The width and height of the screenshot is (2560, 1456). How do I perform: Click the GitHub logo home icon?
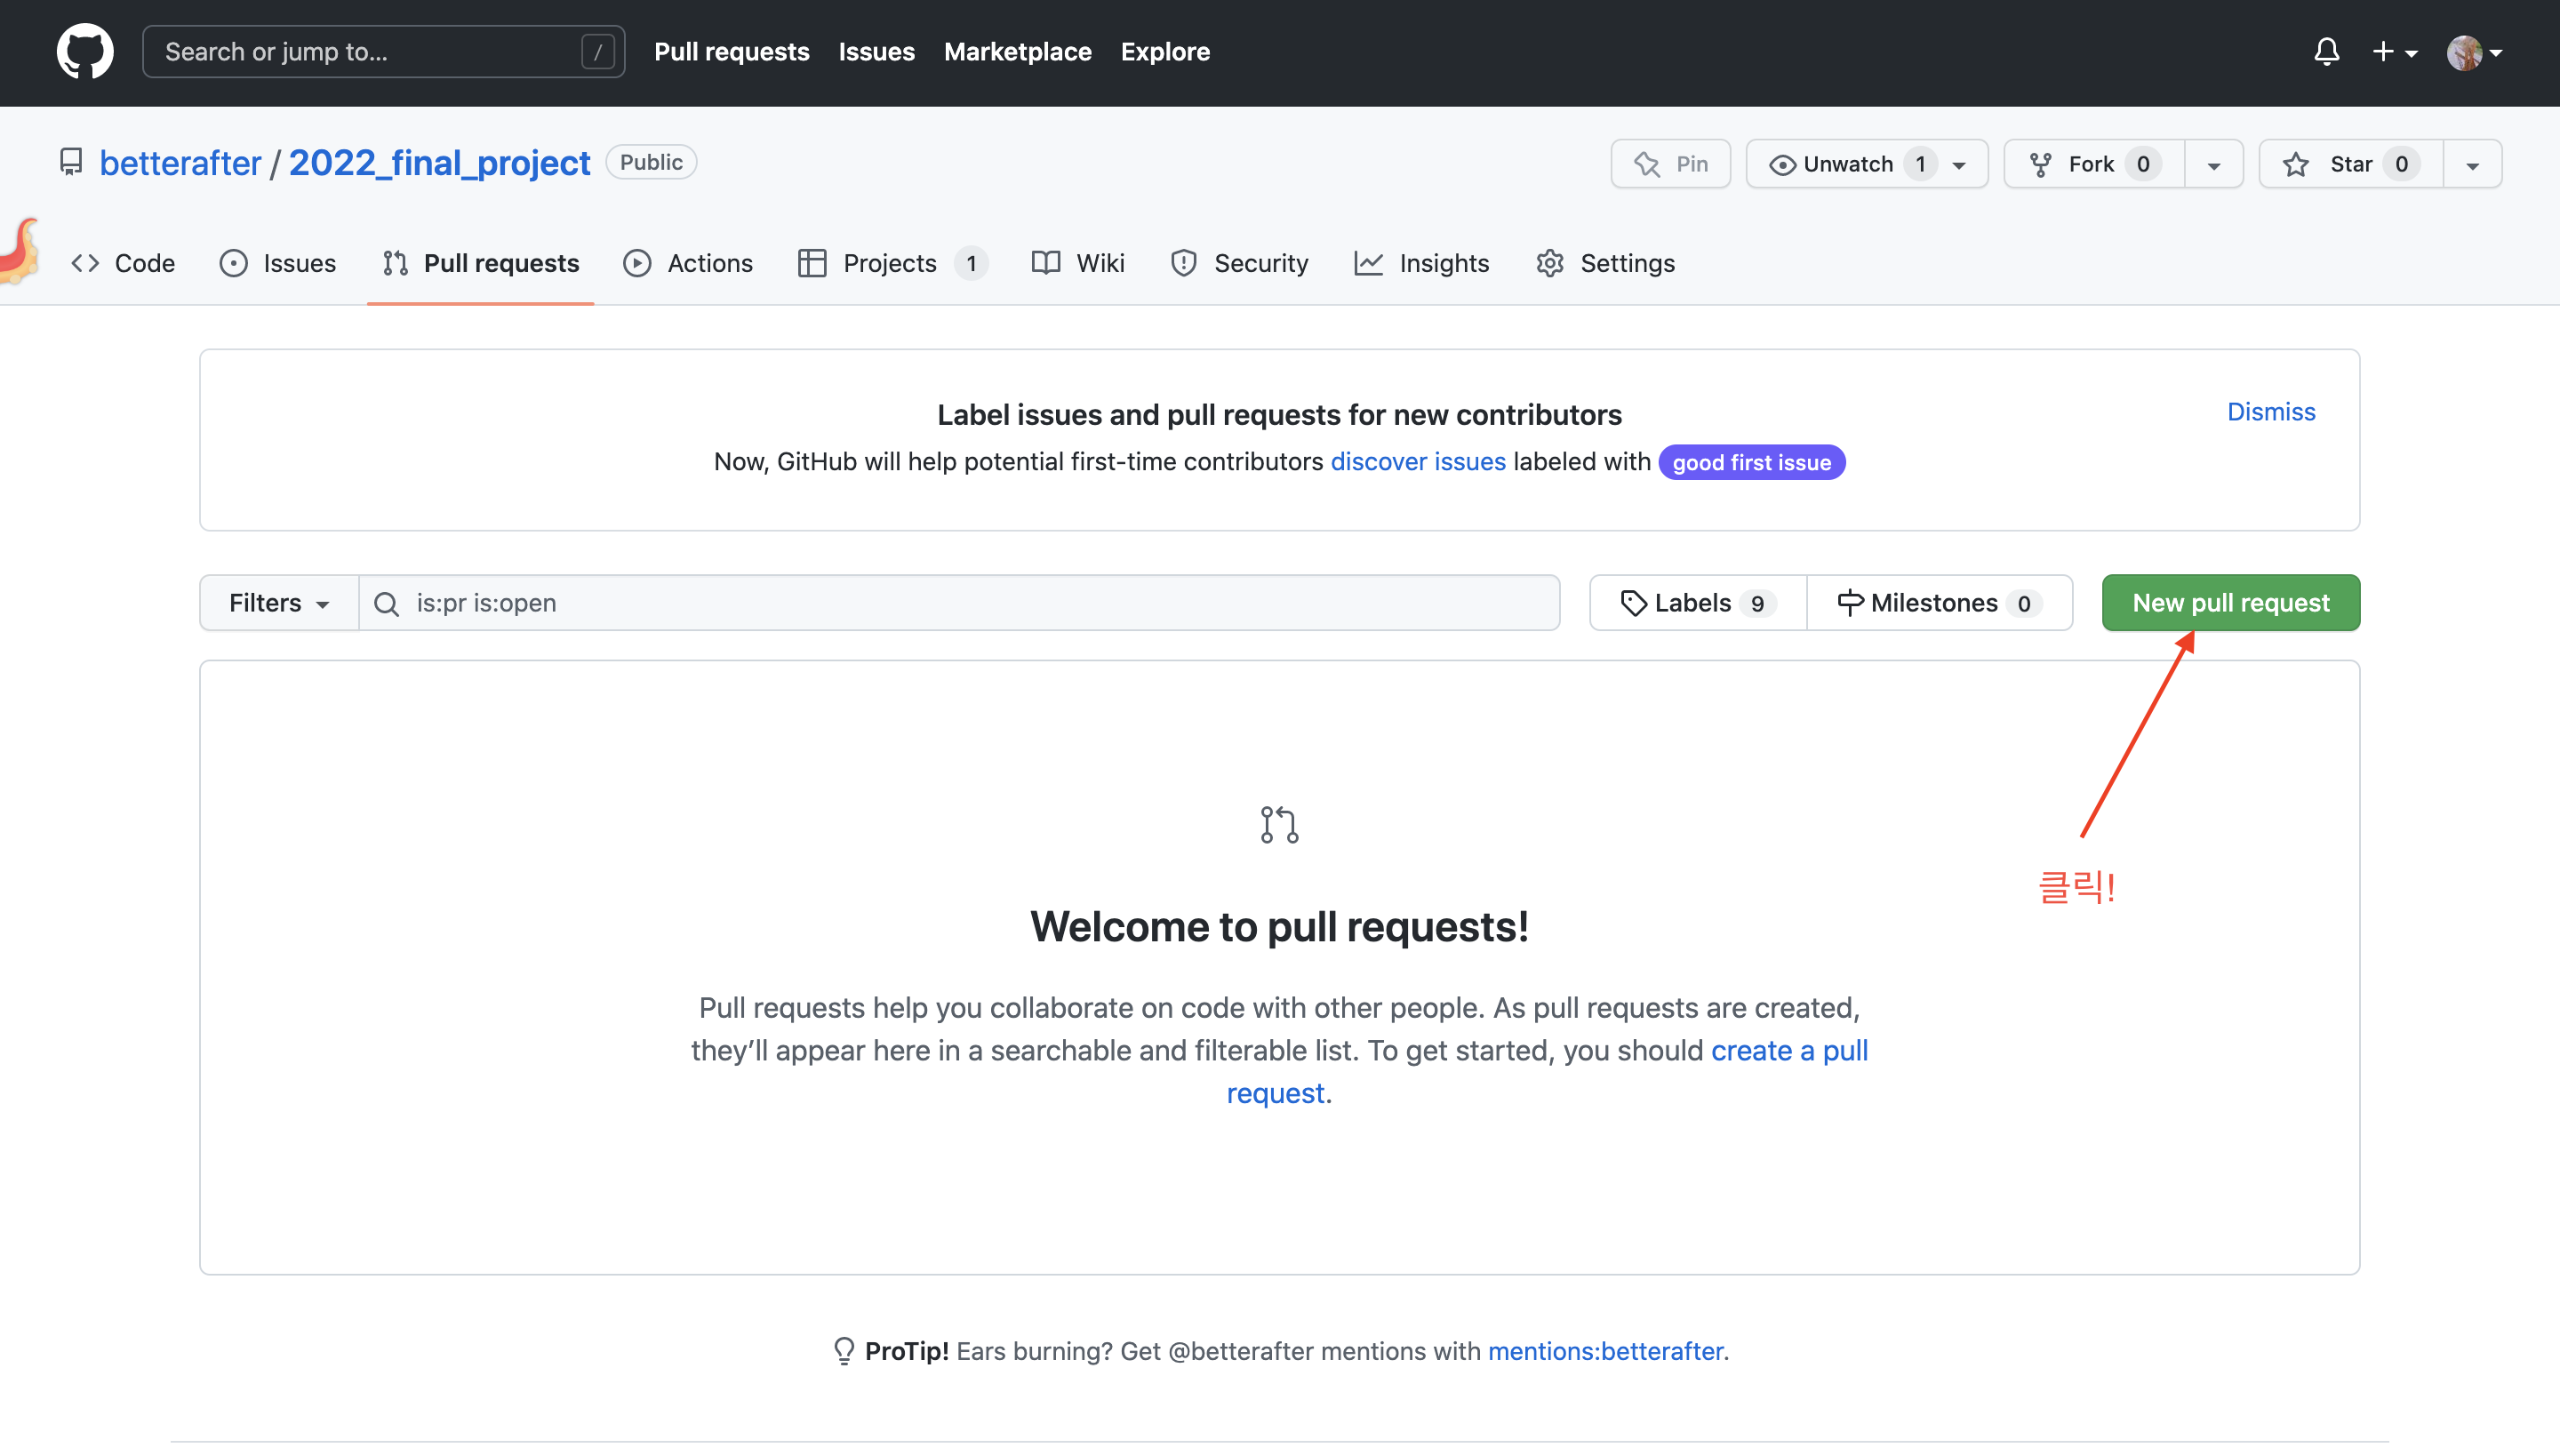tap(85, 51)
